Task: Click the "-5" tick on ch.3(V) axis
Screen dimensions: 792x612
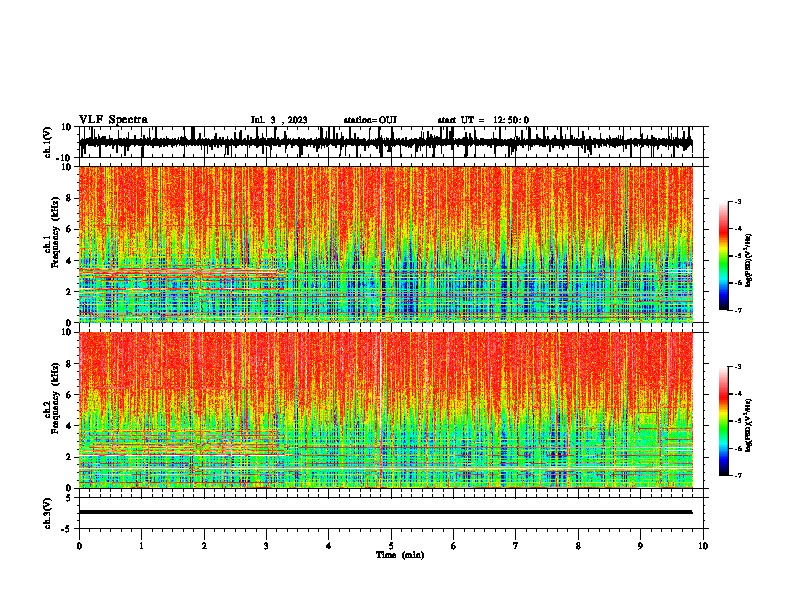Action: click(x=67, y=529)
